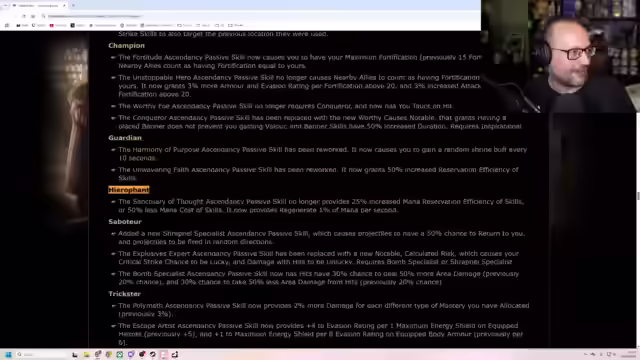Click the page vertical scrollbar handle

coord(638,196)
